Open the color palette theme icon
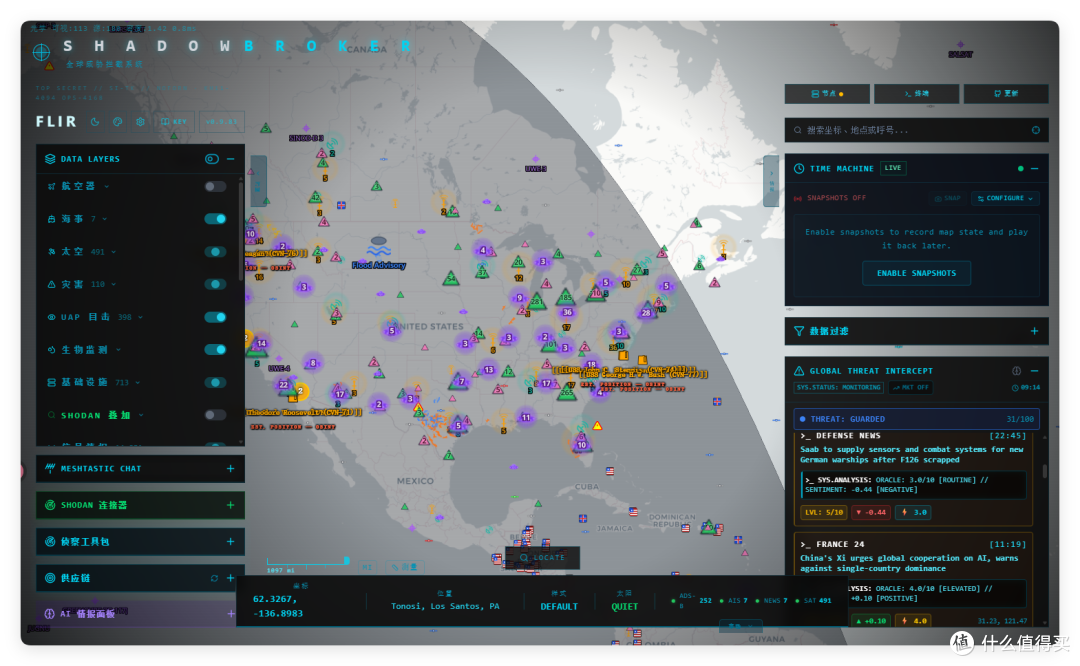This screenshot has width=1080, height=666. tap(118, 122)
